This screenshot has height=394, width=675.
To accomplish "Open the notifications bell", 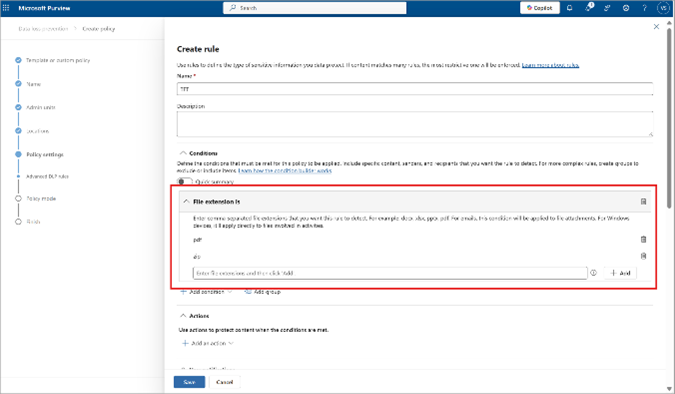I will coord(570,8).
